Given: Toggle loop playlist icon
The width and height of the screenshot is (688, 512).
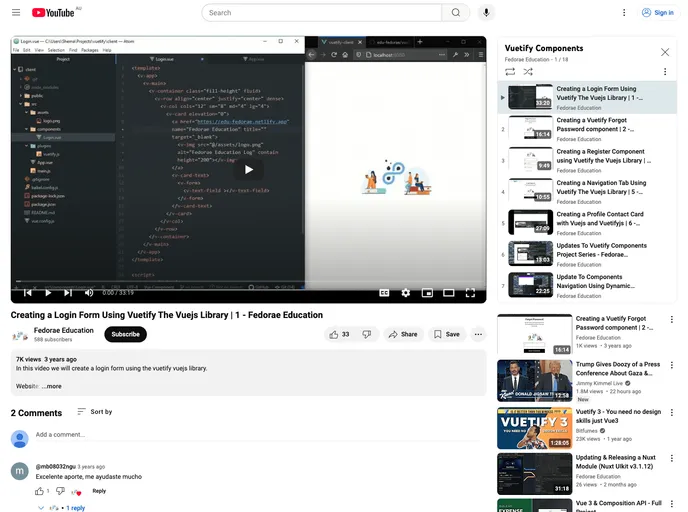Looking at the screenshot, I should coord(510,72).
